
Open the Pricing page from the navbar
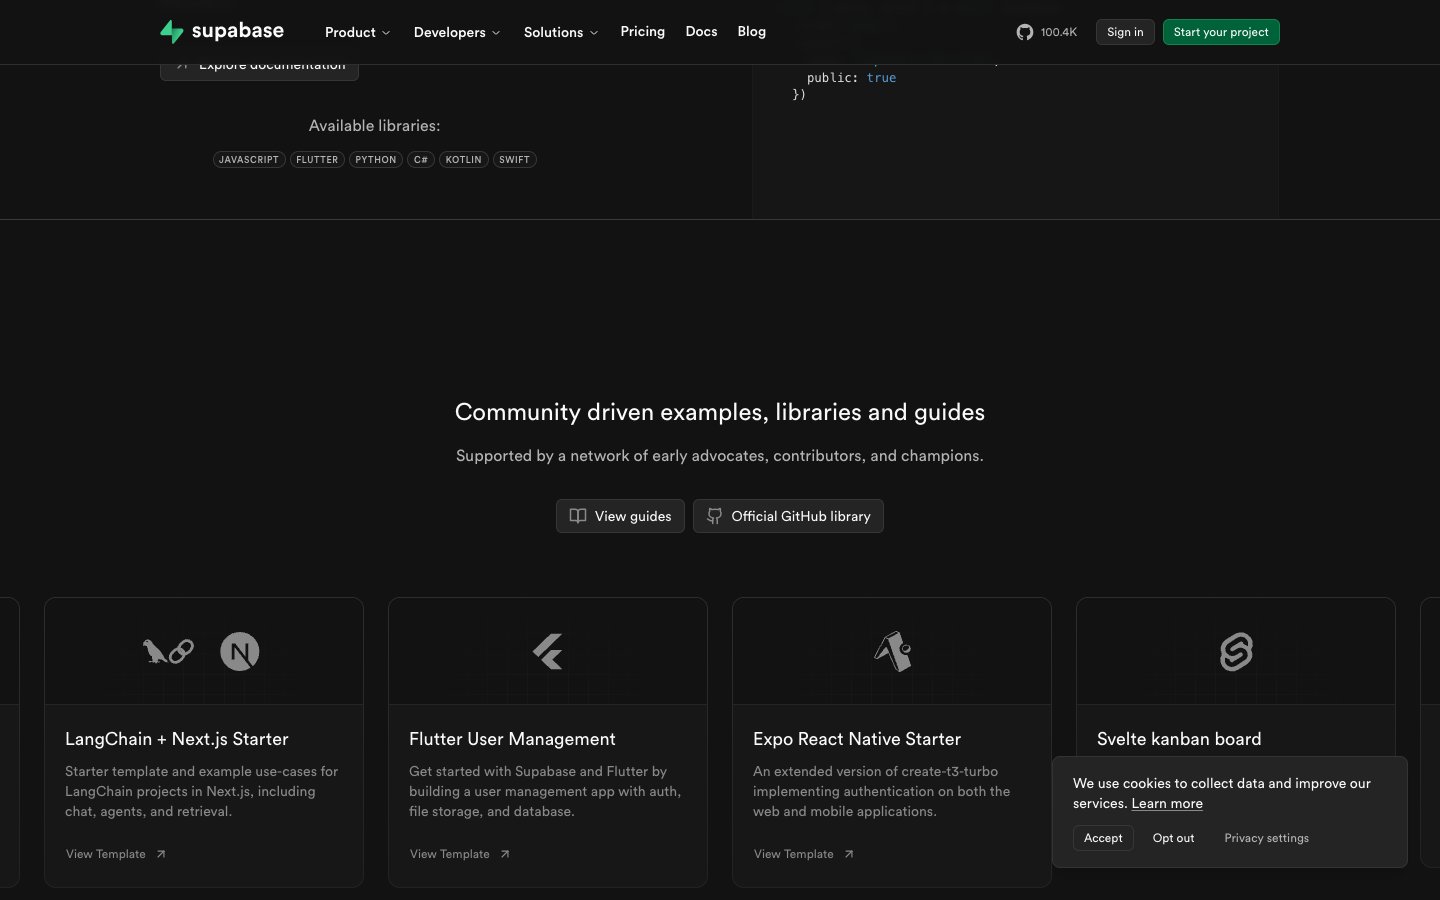[x=642, y=32]
